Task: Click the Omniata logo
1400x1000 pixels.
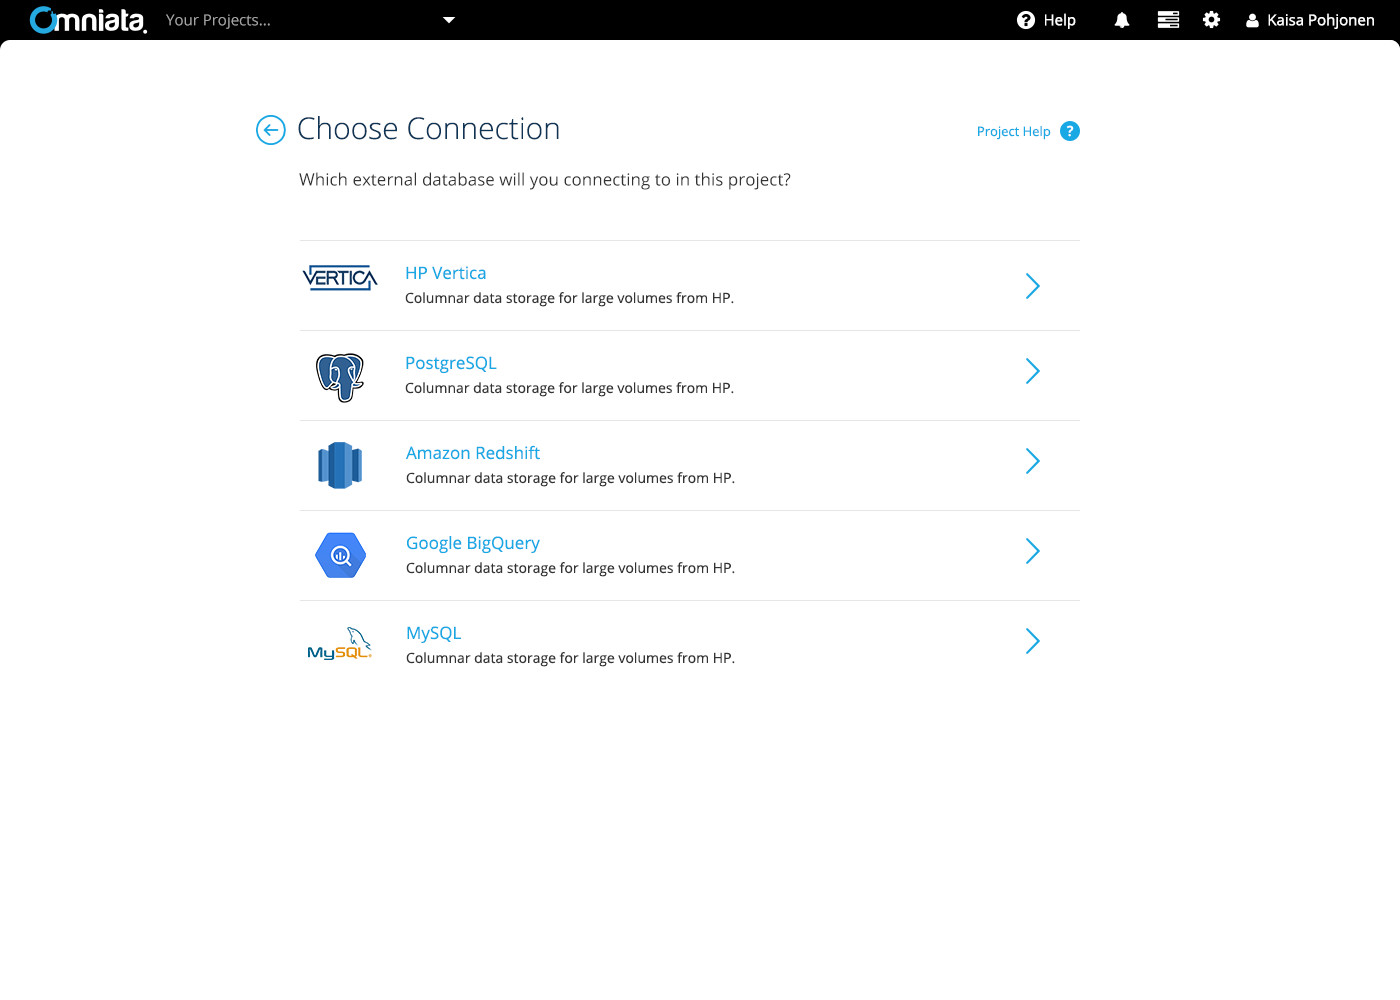Action: click(x=88, y=20)
